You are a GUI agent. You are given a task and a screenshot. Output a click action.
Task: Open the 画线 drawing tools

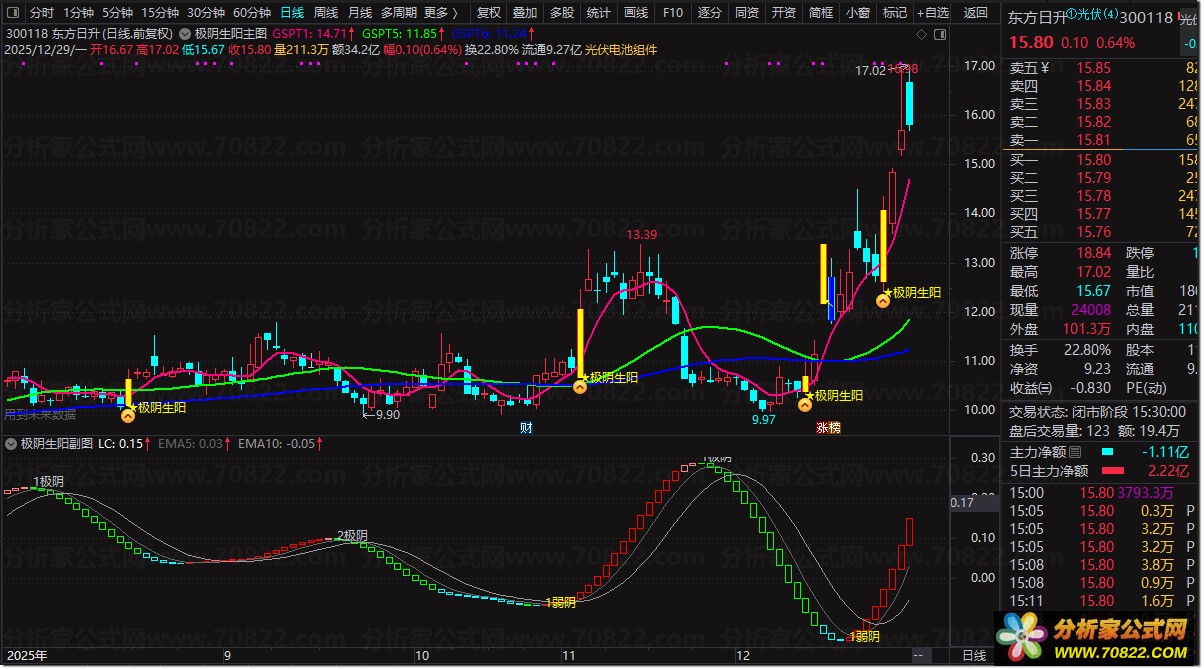(x=636, y=13)
